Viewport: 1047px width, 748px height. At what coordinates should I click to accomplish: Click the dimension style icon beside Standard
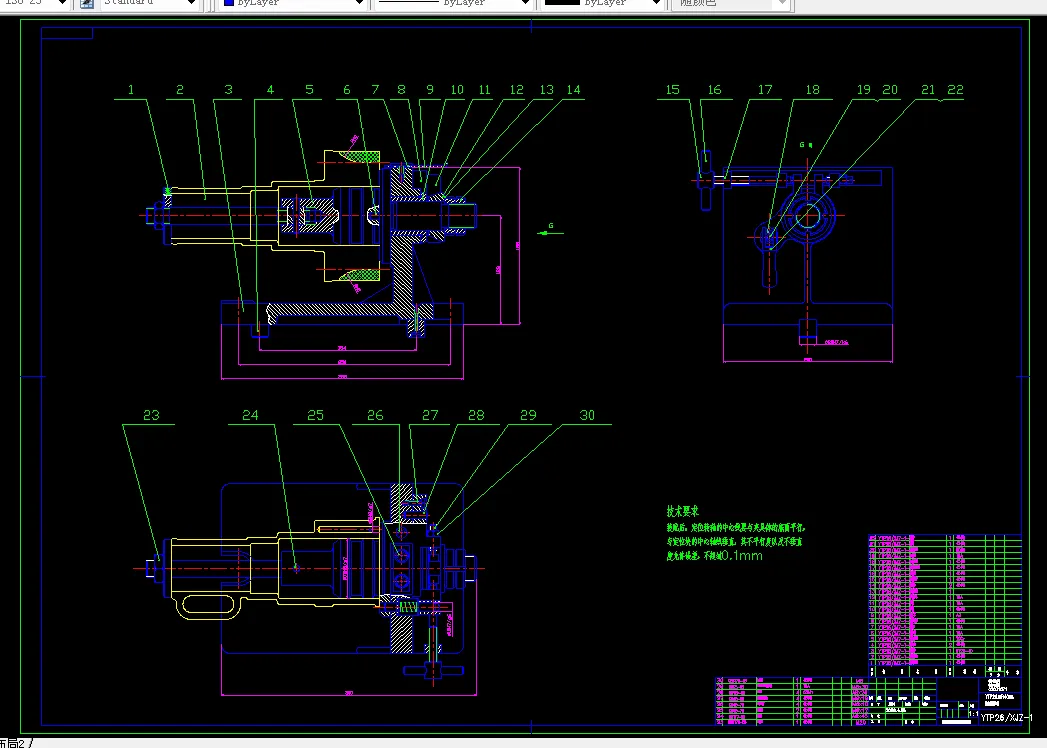87,3
